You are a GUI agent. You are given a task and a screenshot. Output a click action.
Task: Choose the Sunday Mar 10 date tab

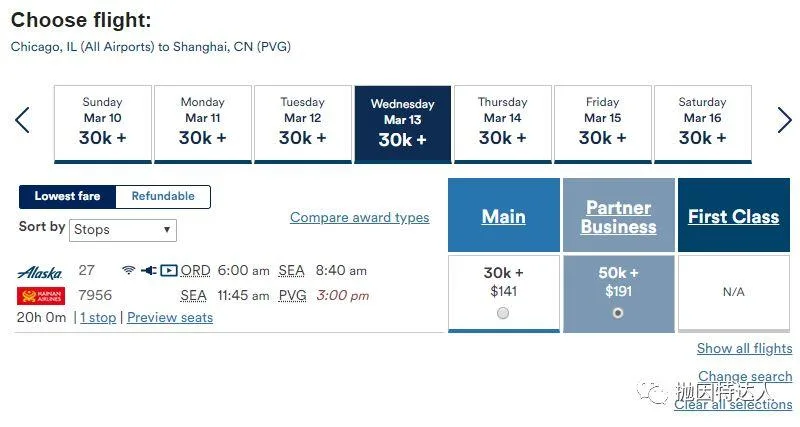pyautogui.click(x=102, y=124)
